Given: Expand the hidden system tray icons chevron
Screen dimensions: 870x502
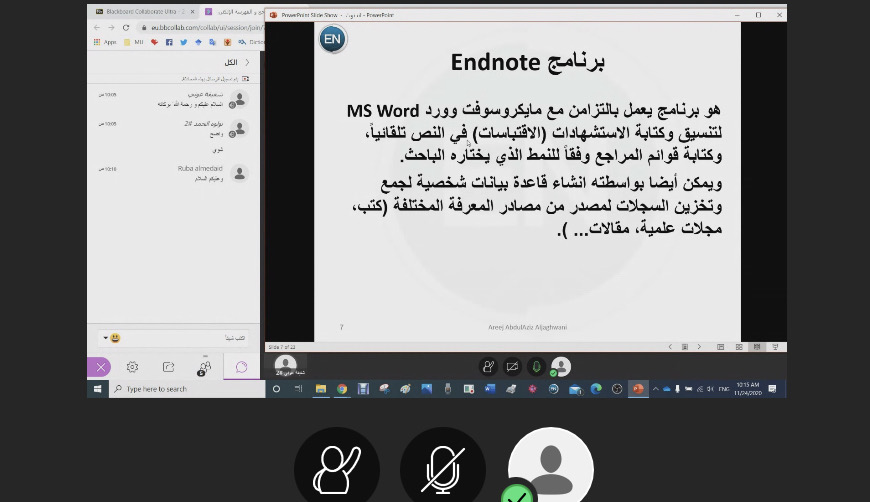Looking at the screenshot, I should tap(655, 389).
